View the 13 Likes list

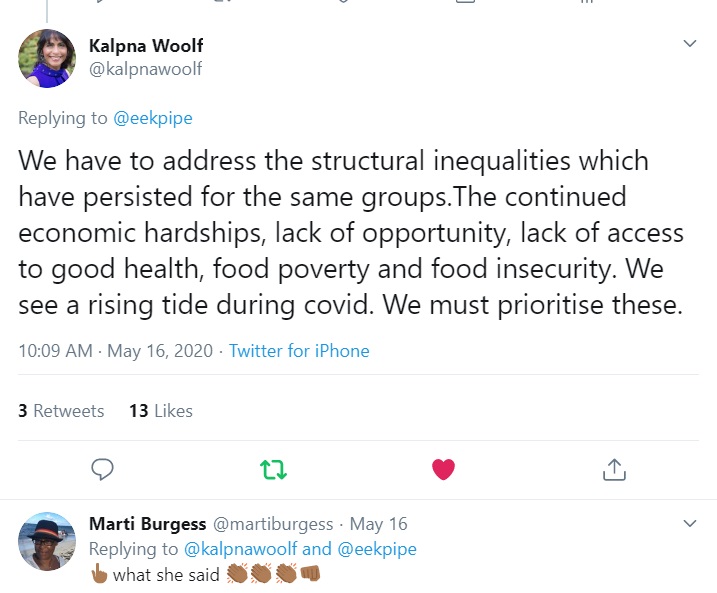[x=160, y=410]
